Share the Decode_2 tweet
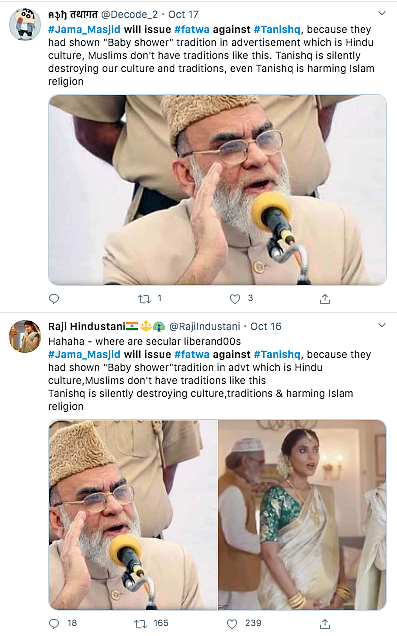The width and height of the screenshot is (397, 636). coord(325,299)
